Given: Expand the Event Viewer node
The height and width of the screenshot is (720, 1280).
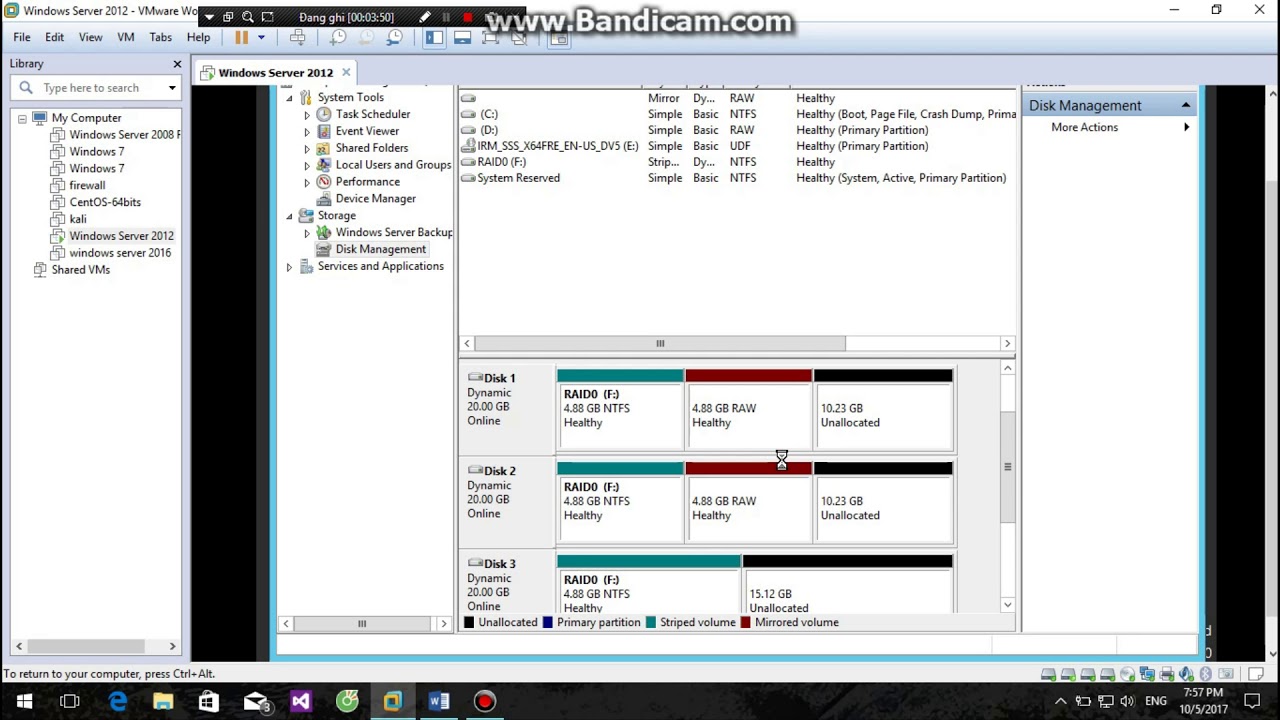Looking at the screenshot, I should coord(307,132).
